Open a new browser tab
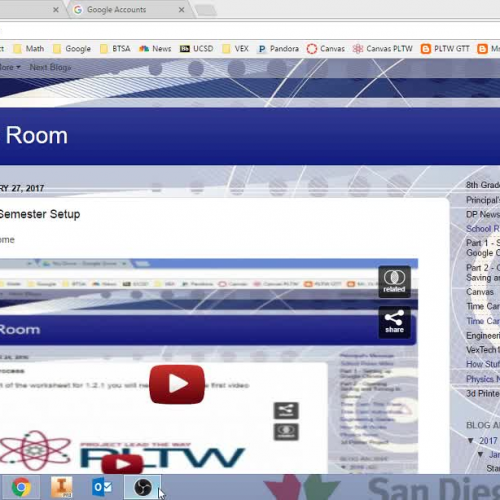 click(x=206, y=11)
